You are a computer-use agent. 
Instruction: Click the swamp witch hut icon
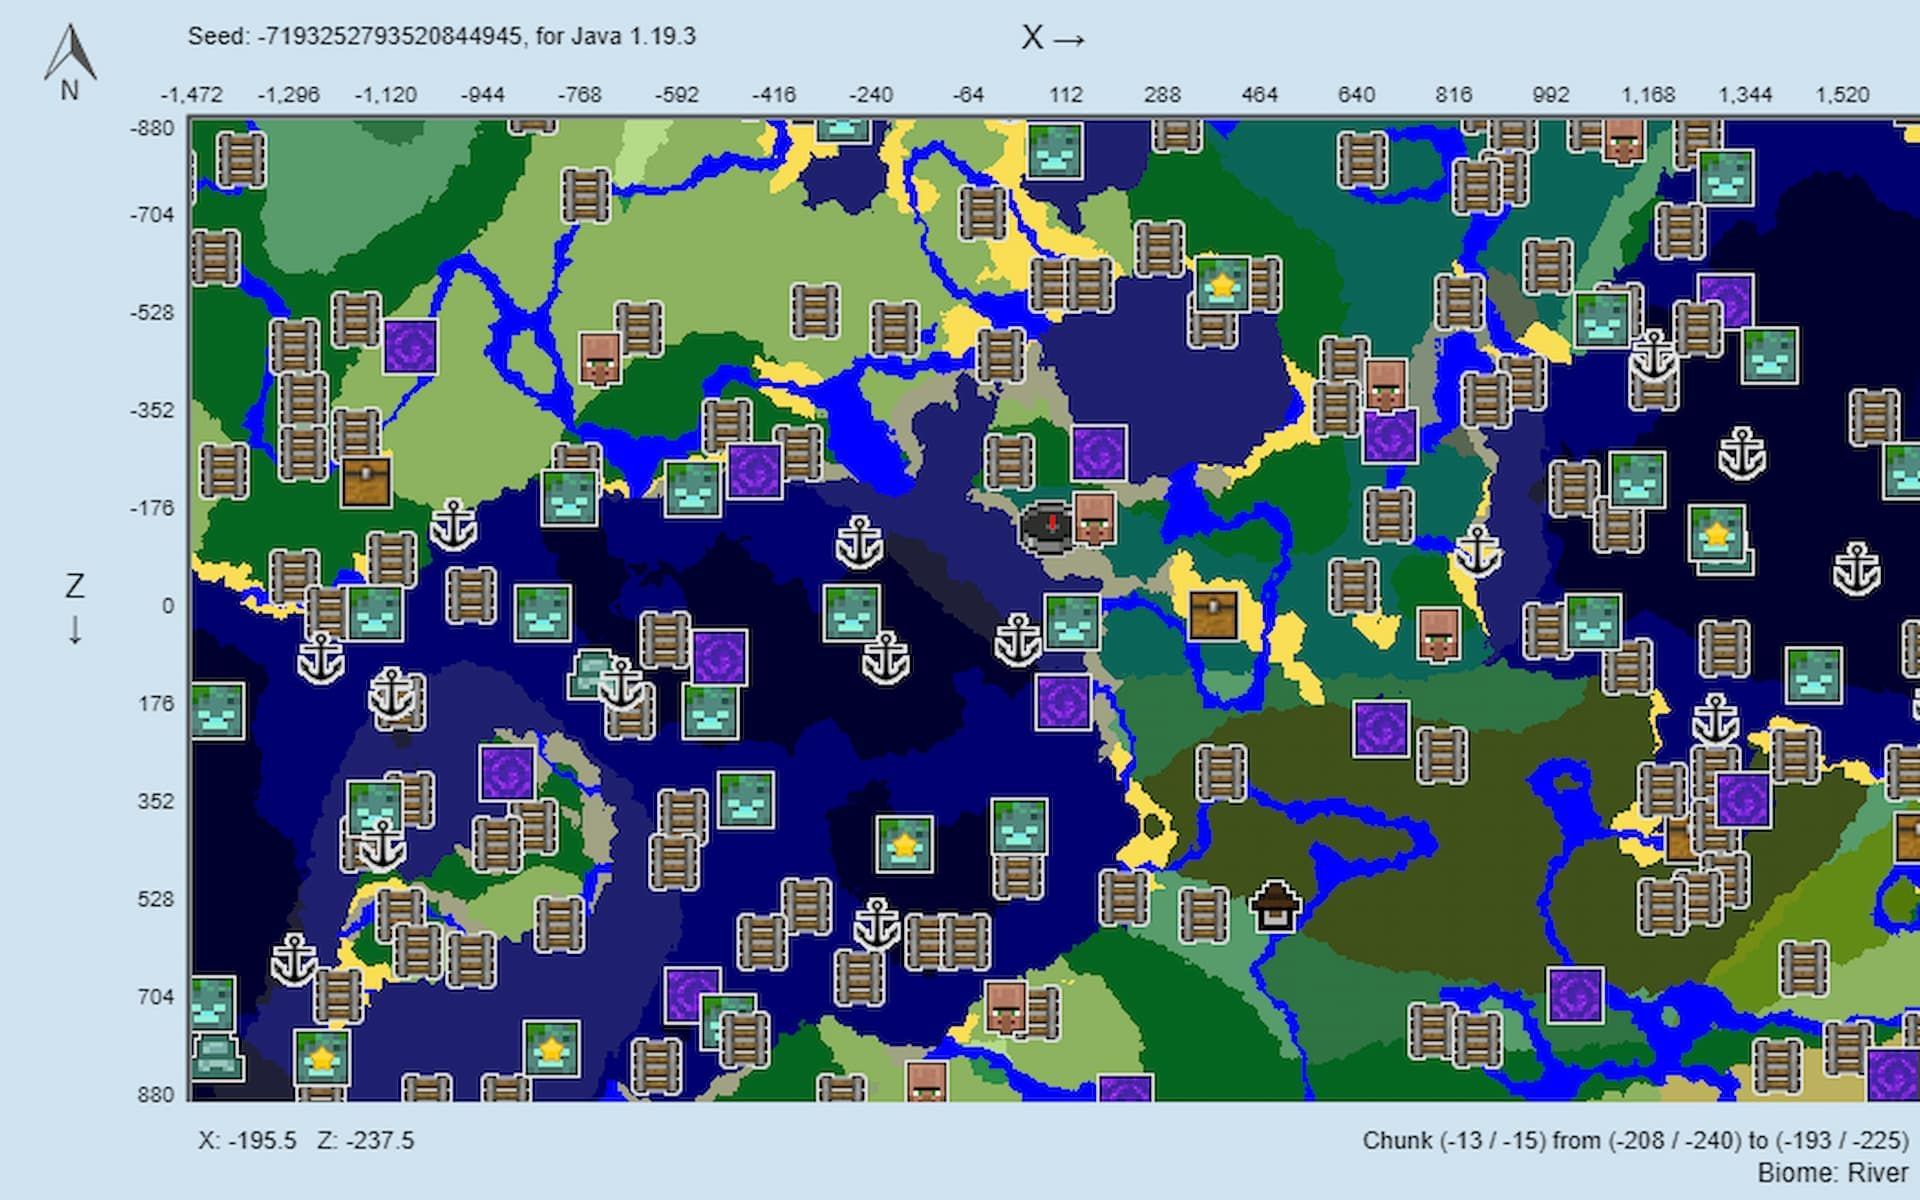[1275, 905]
